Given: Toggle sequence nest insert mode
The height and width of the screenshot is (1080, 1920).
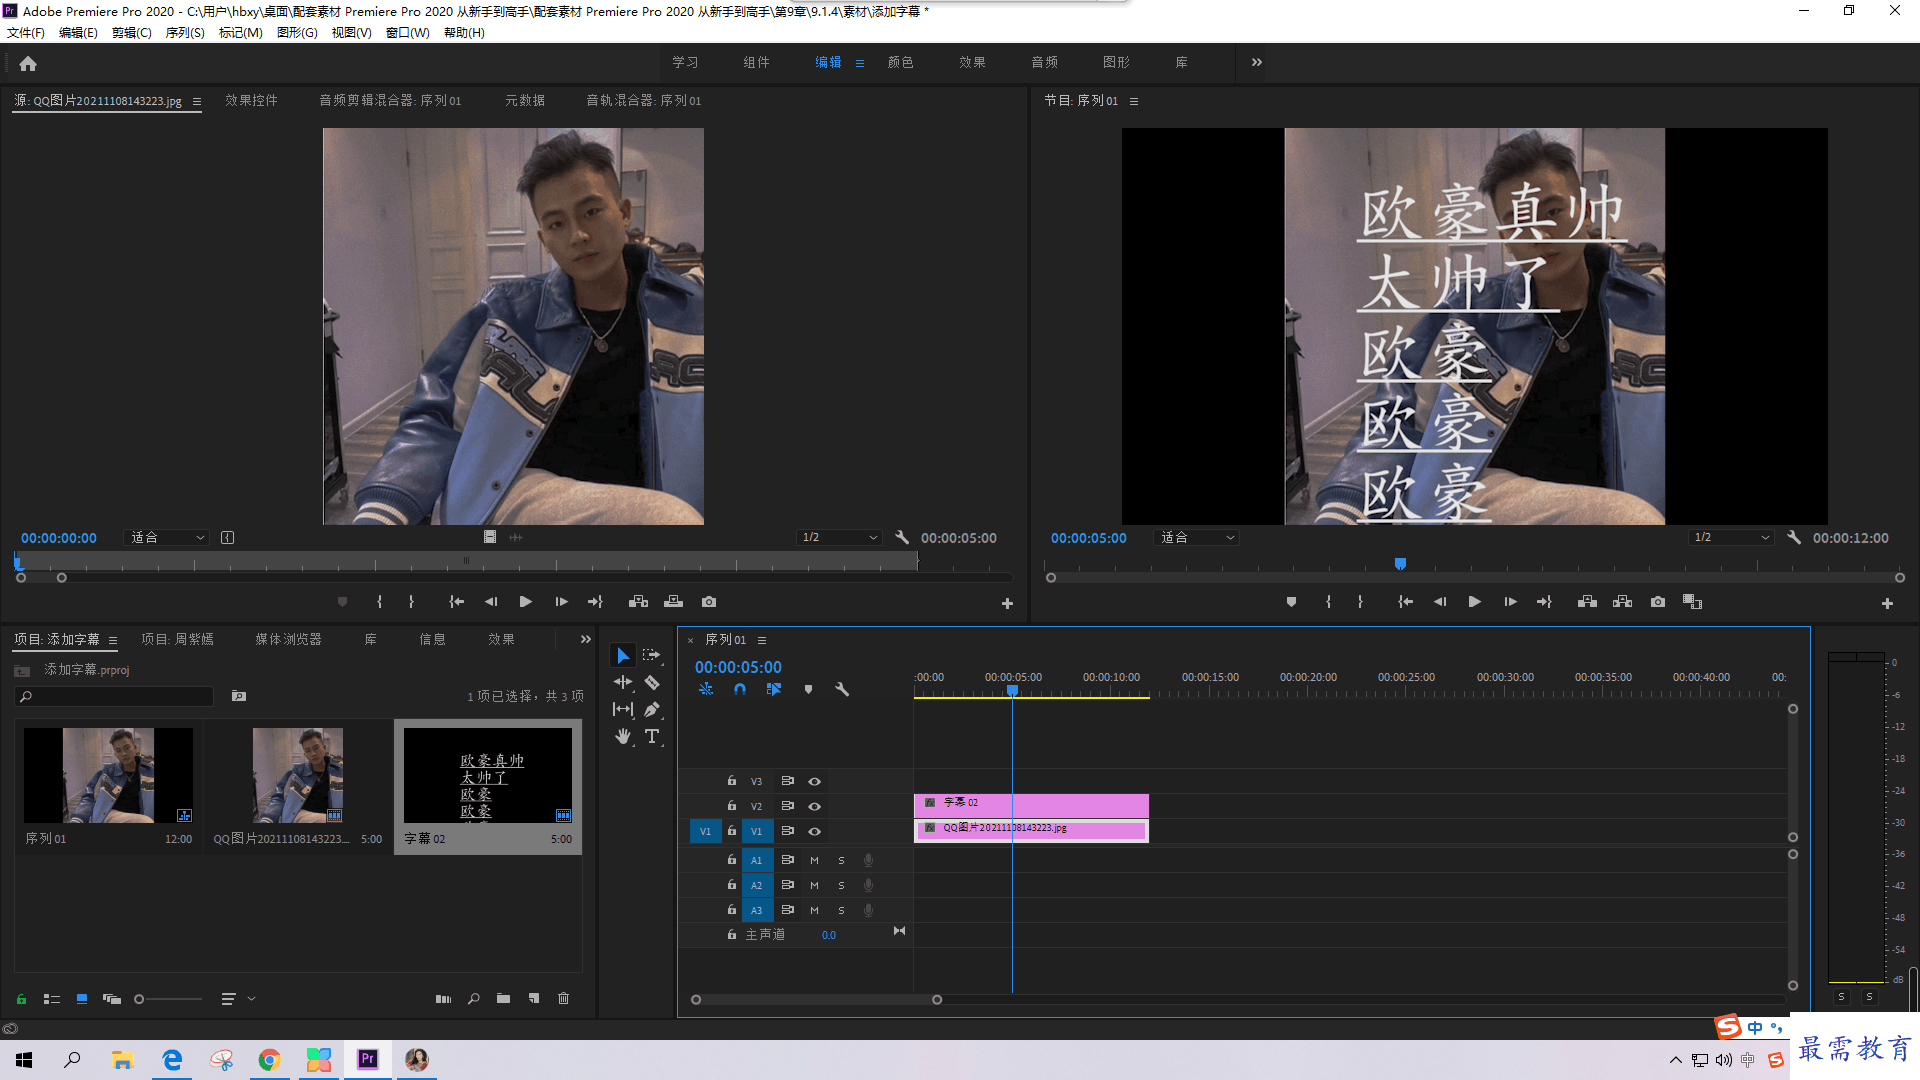Looking at the screenshot, I should (706, 689).
